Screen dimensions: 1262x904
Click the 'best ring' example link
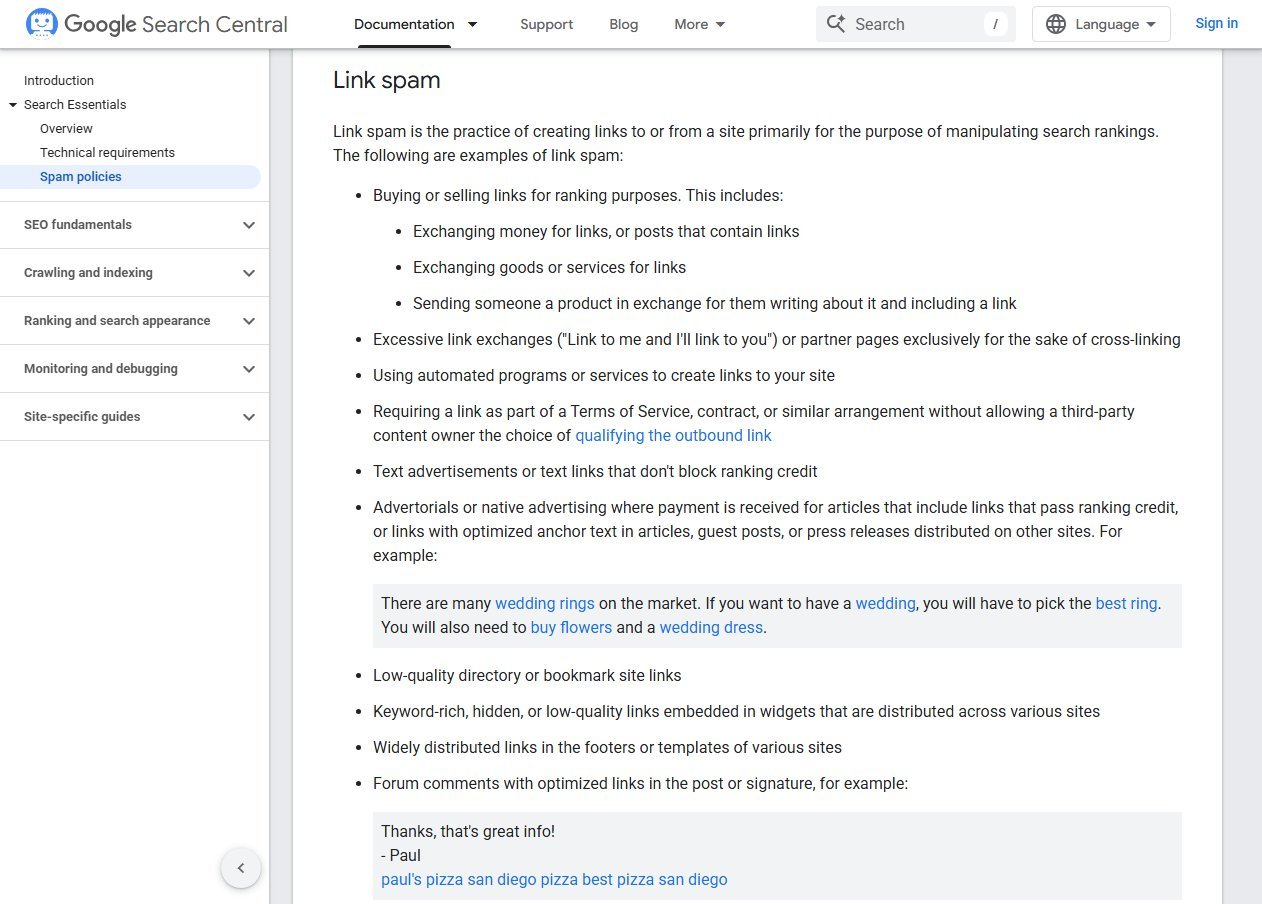pyautogui.click(x=1127, y=604)
